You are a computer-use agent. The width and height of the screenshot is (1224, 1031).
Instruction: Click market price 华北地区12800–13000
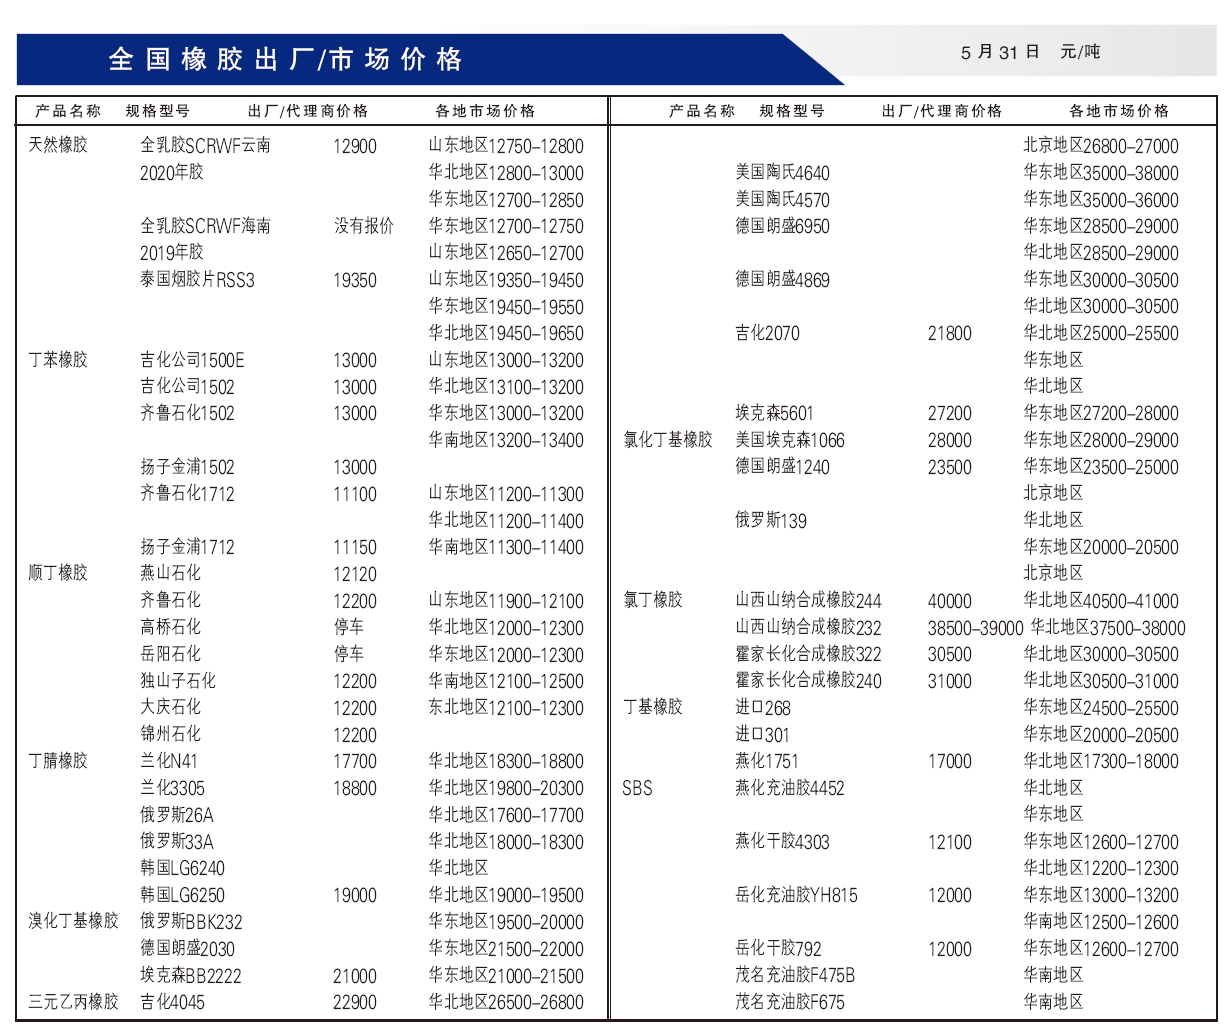point(506,173)
